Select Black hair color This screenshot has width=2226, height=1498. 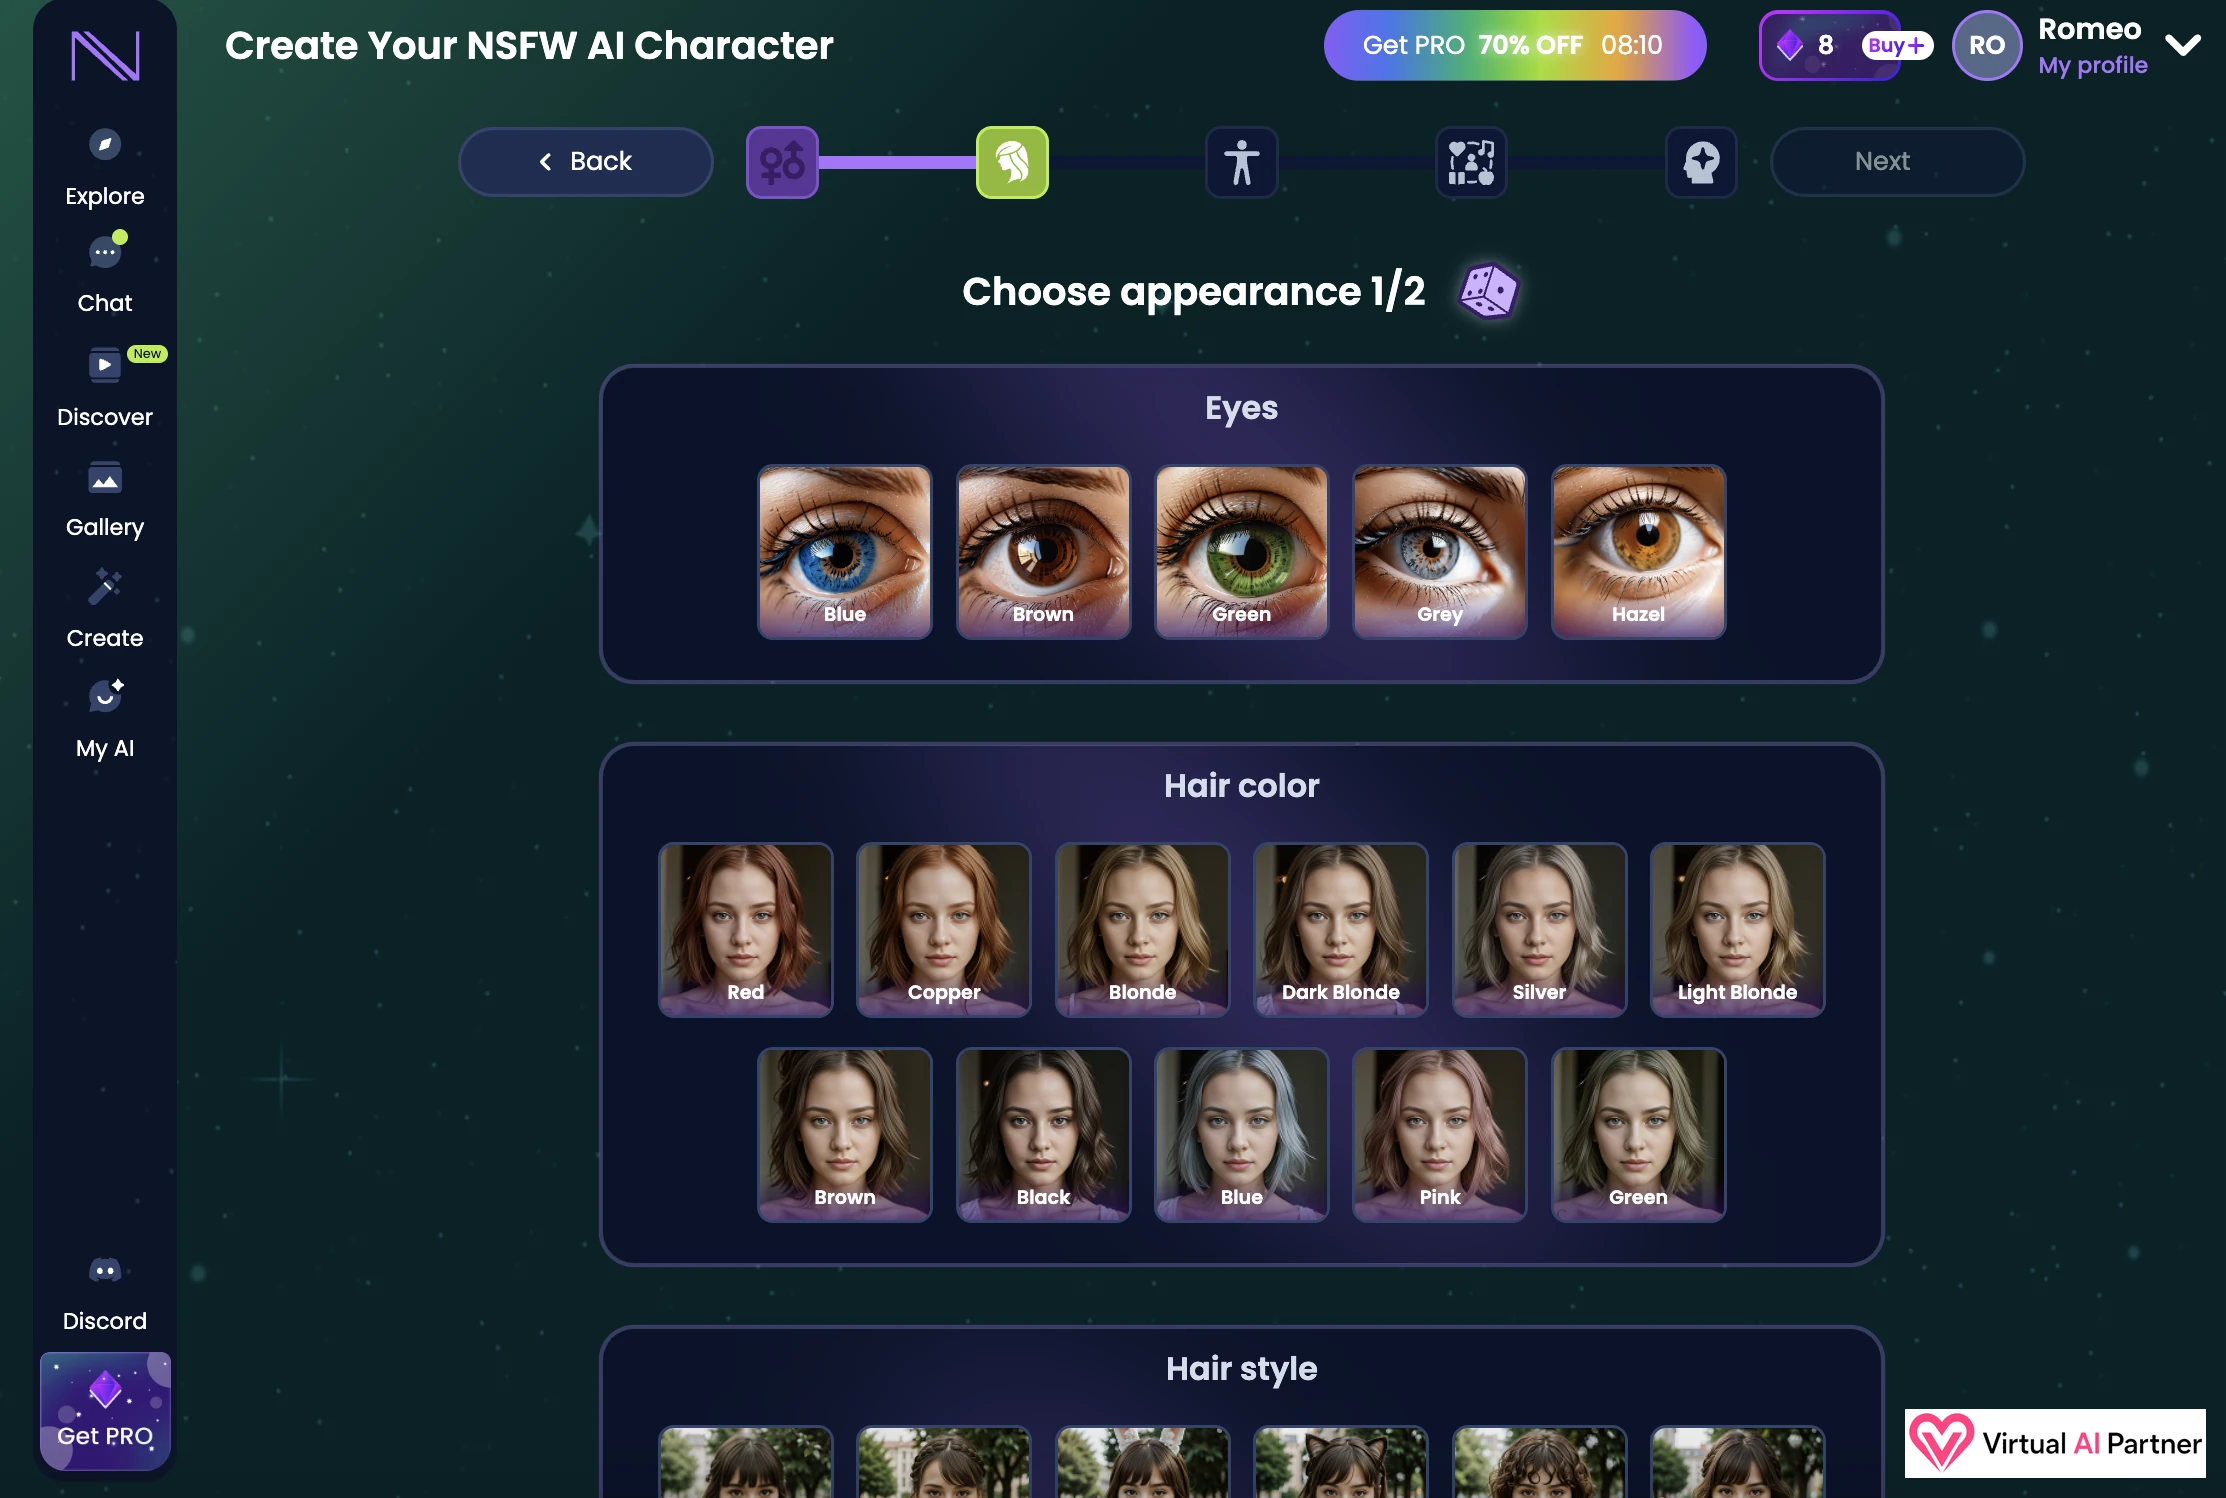coord(1043,1135)
